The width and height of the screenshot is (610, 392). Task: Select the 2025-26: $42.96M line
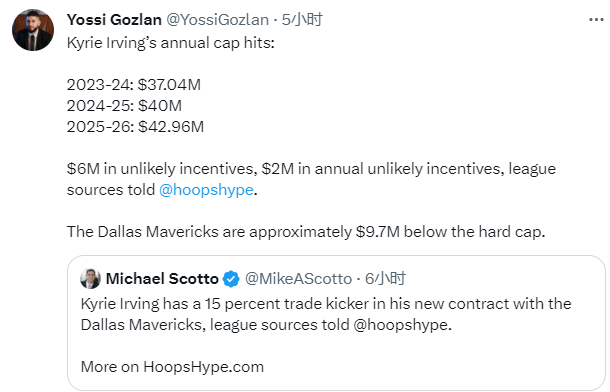point(135,127)
